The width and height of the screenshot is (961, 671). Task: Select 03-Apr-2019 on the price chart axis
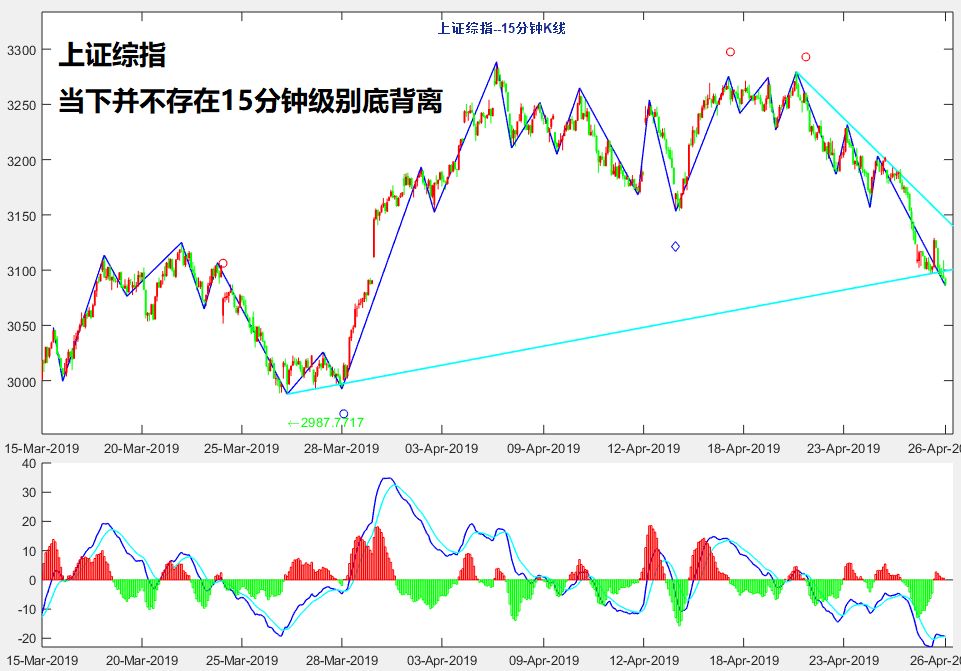(x=441, y=449)
